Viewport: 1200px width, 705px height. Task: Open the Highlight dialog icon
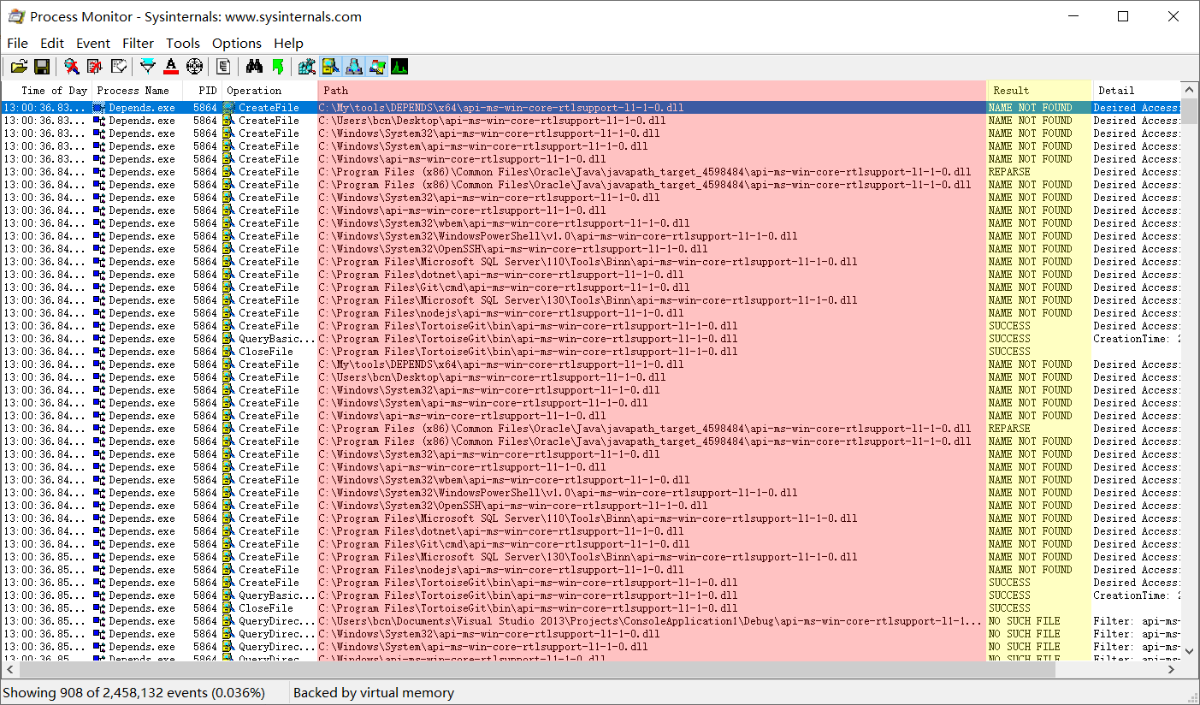click(171, 67)
